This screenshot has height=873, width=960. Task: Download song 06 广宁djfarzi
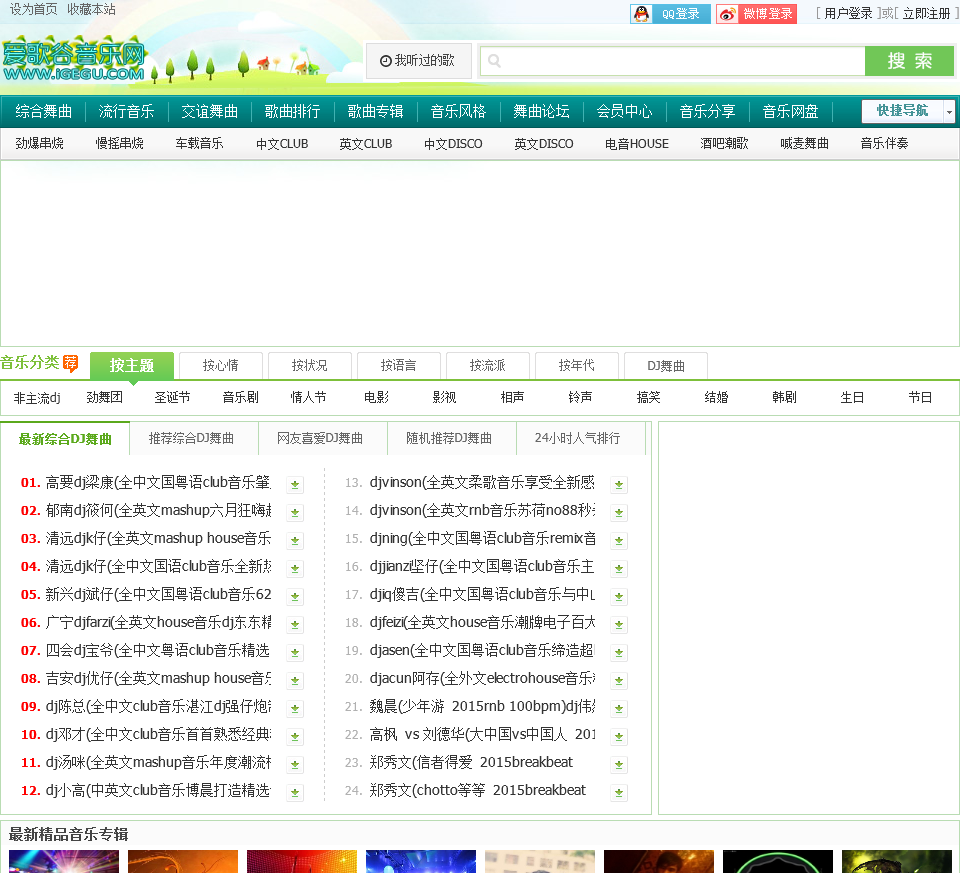click(295, 624)
